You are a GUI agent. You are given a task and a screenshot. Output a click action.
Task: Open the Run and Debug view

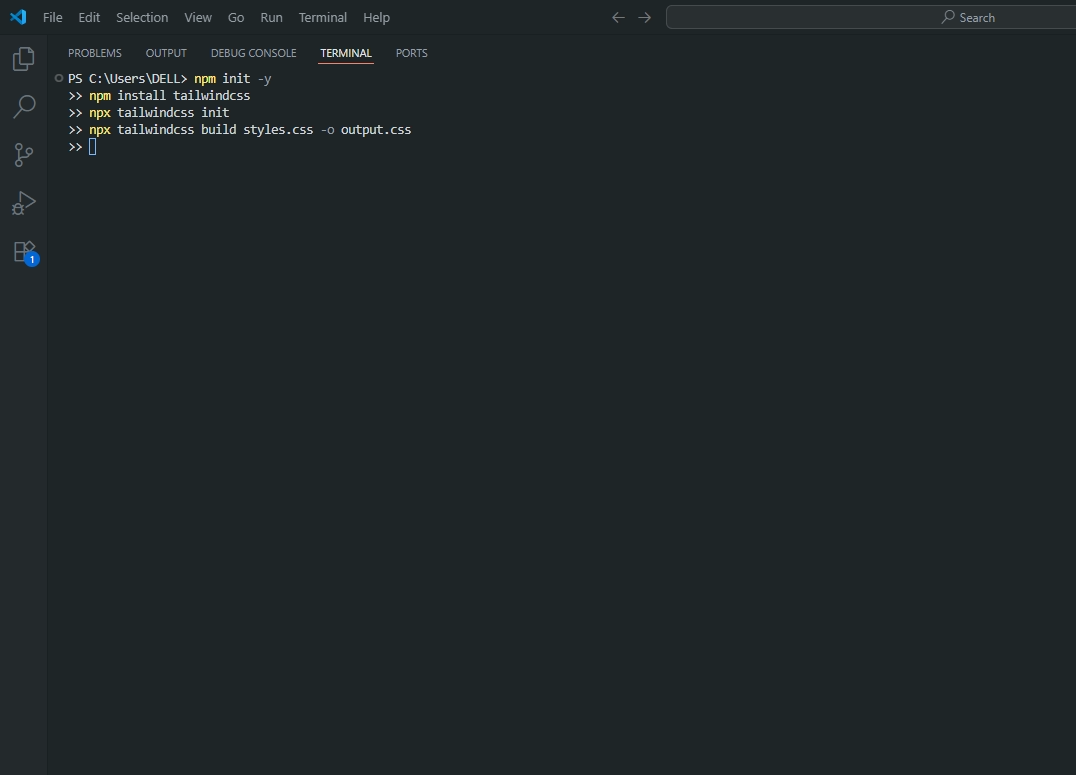(x=24, y=203)
